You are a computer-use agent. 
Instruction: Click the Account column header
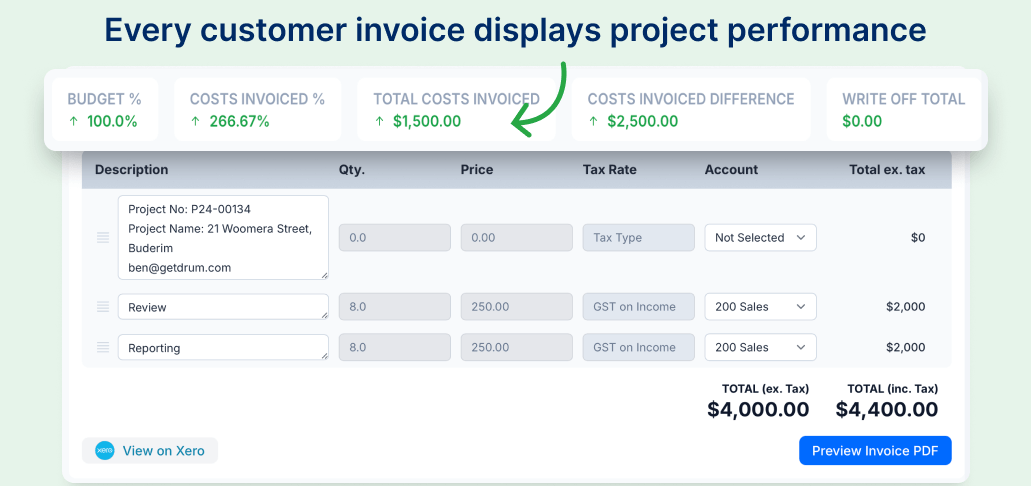tap(731, 170)
